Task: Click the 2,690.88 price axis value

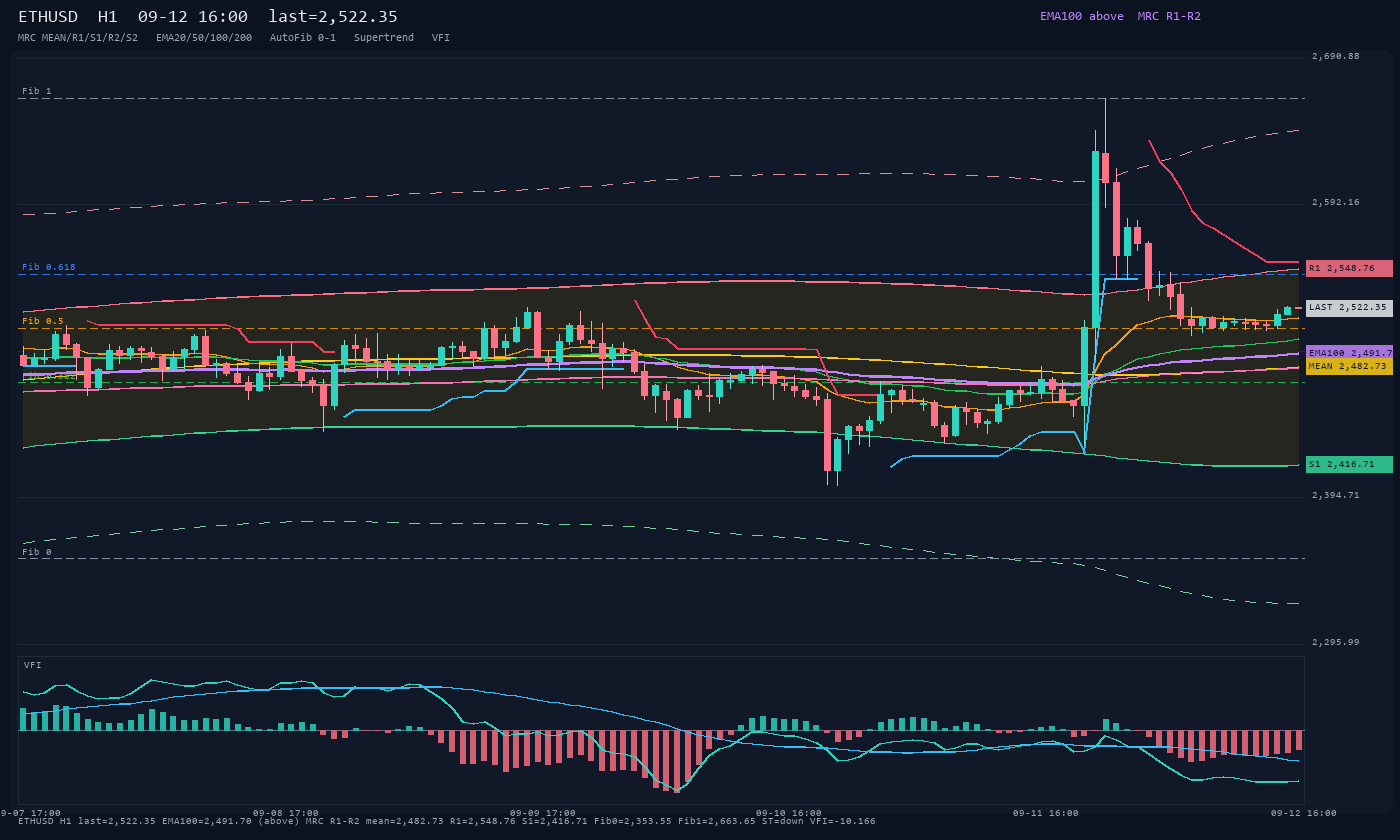Action: click(1336, 56)
